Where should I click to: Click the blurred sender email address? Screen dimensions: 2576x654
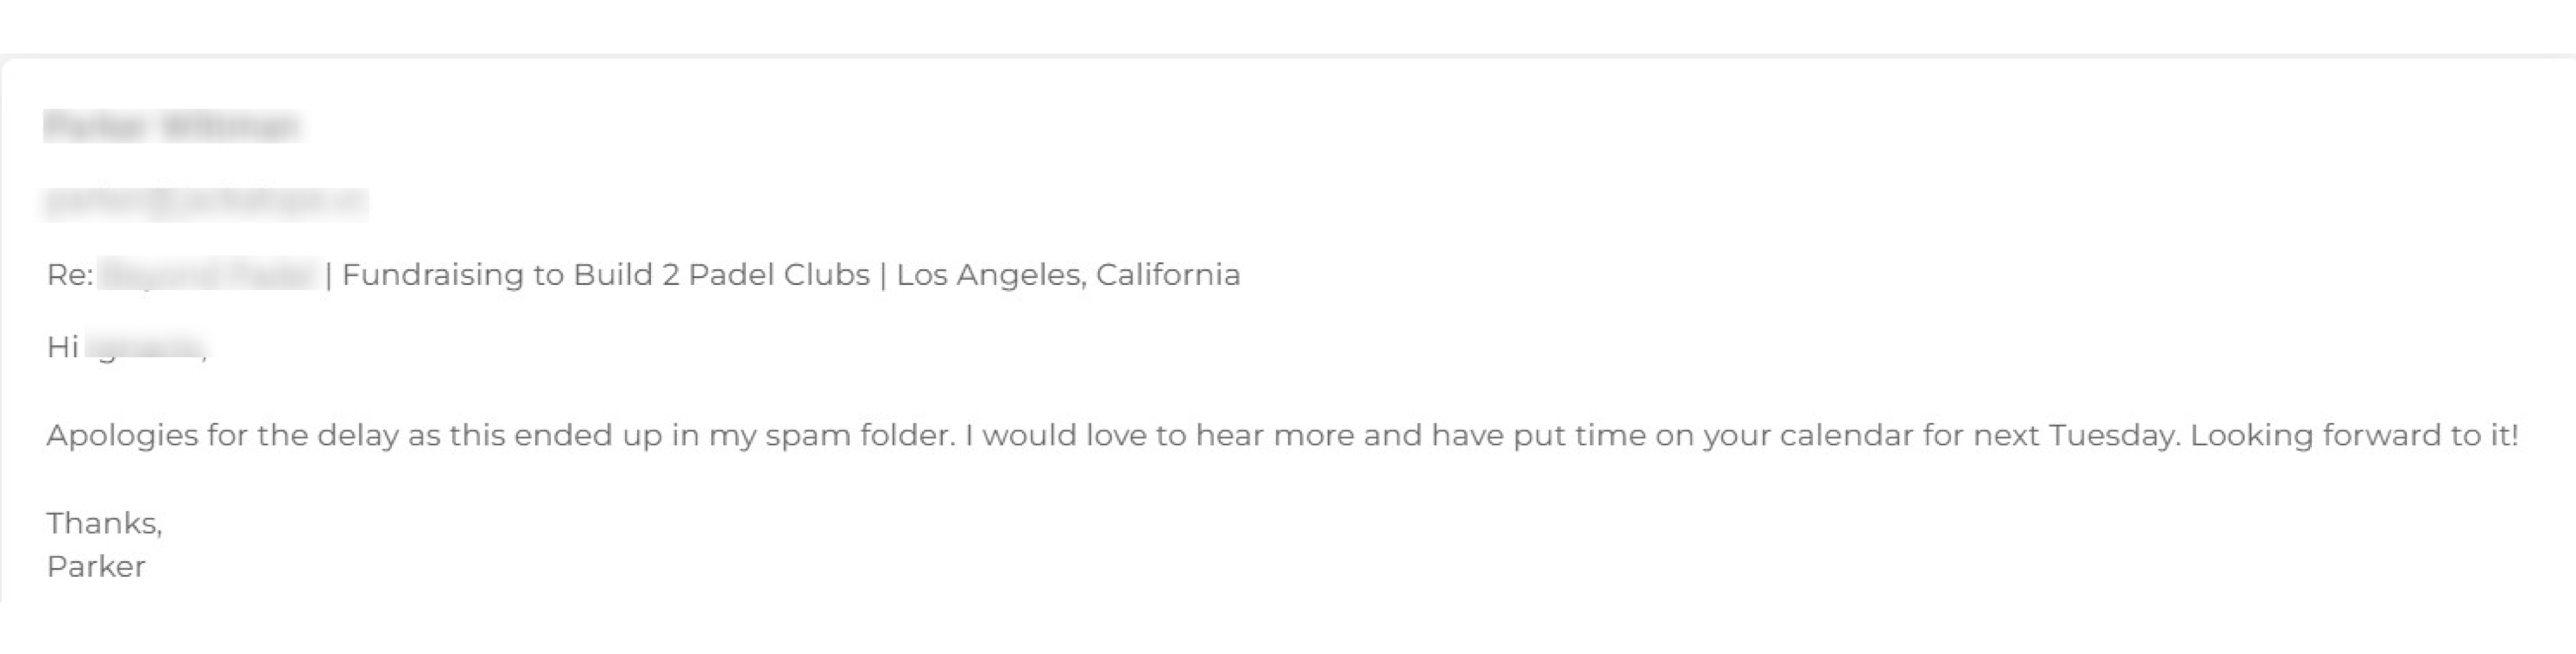tap(205, 203)
